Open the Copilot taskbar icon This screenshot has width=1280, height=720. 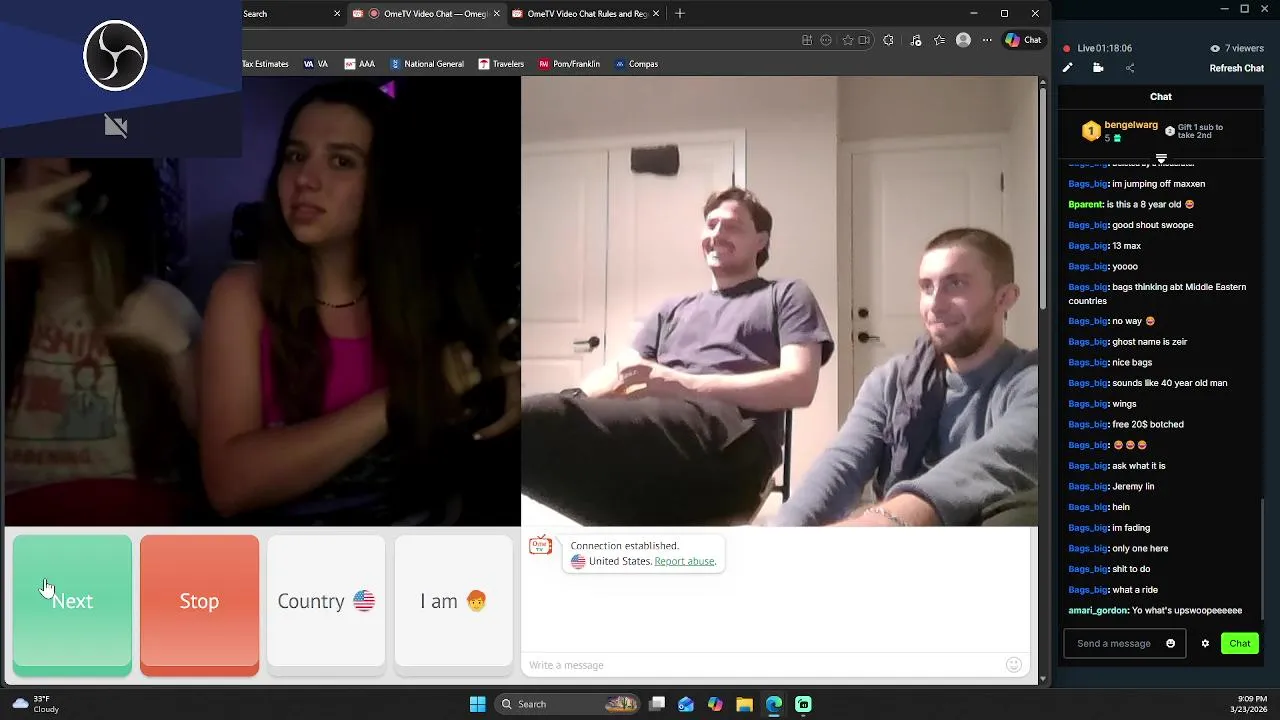click(715, 704)
